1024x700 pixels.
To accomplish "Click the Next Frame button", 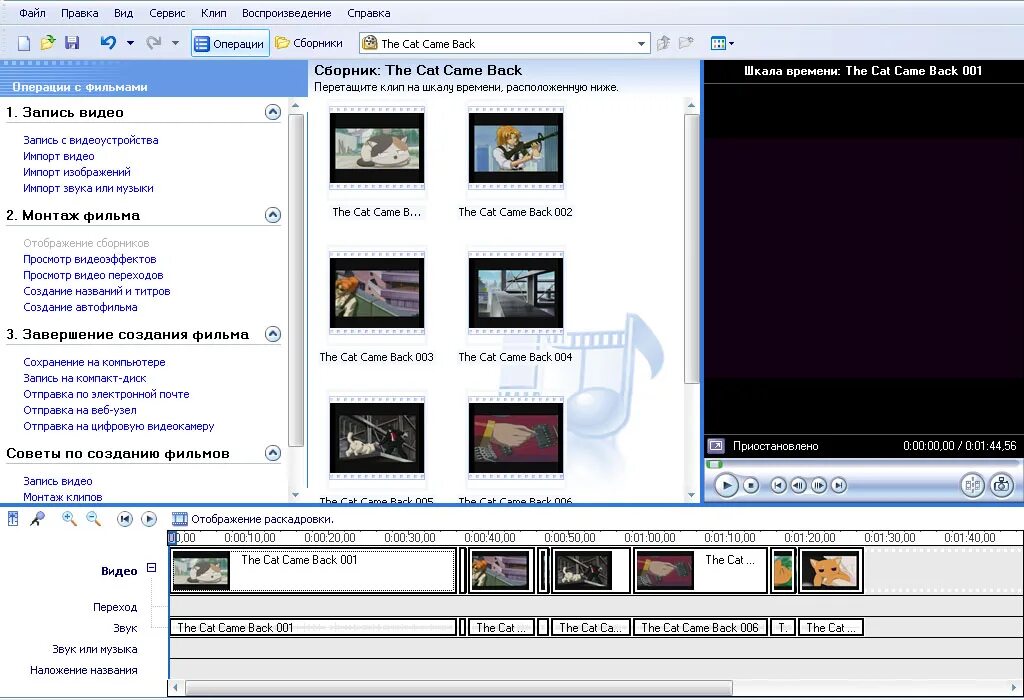I will 819,485.
